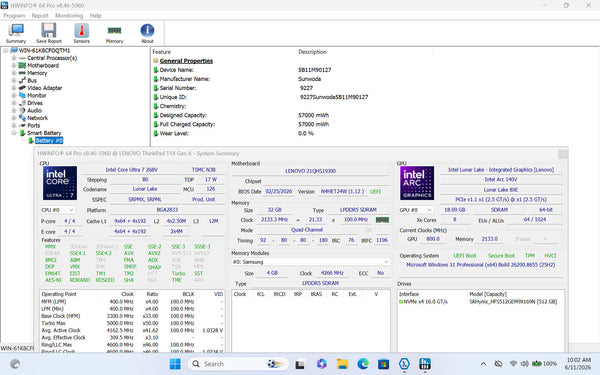Select Audio in the tree
600x375 pixels.
[x=34, y=110]
